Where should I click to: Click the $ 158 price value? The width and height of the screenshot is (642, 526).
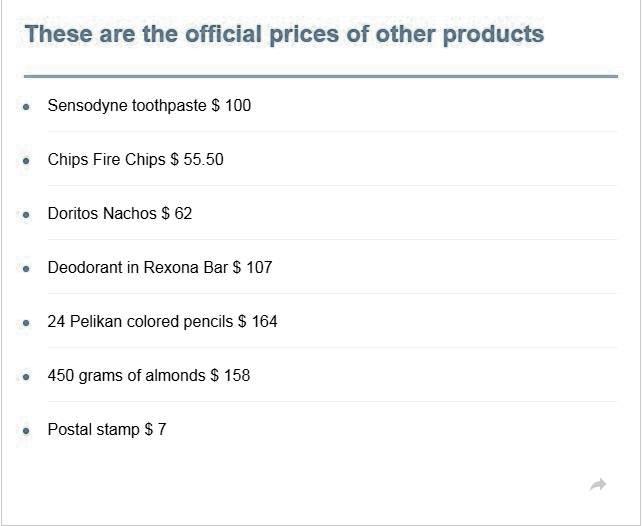tap(230, 375)
